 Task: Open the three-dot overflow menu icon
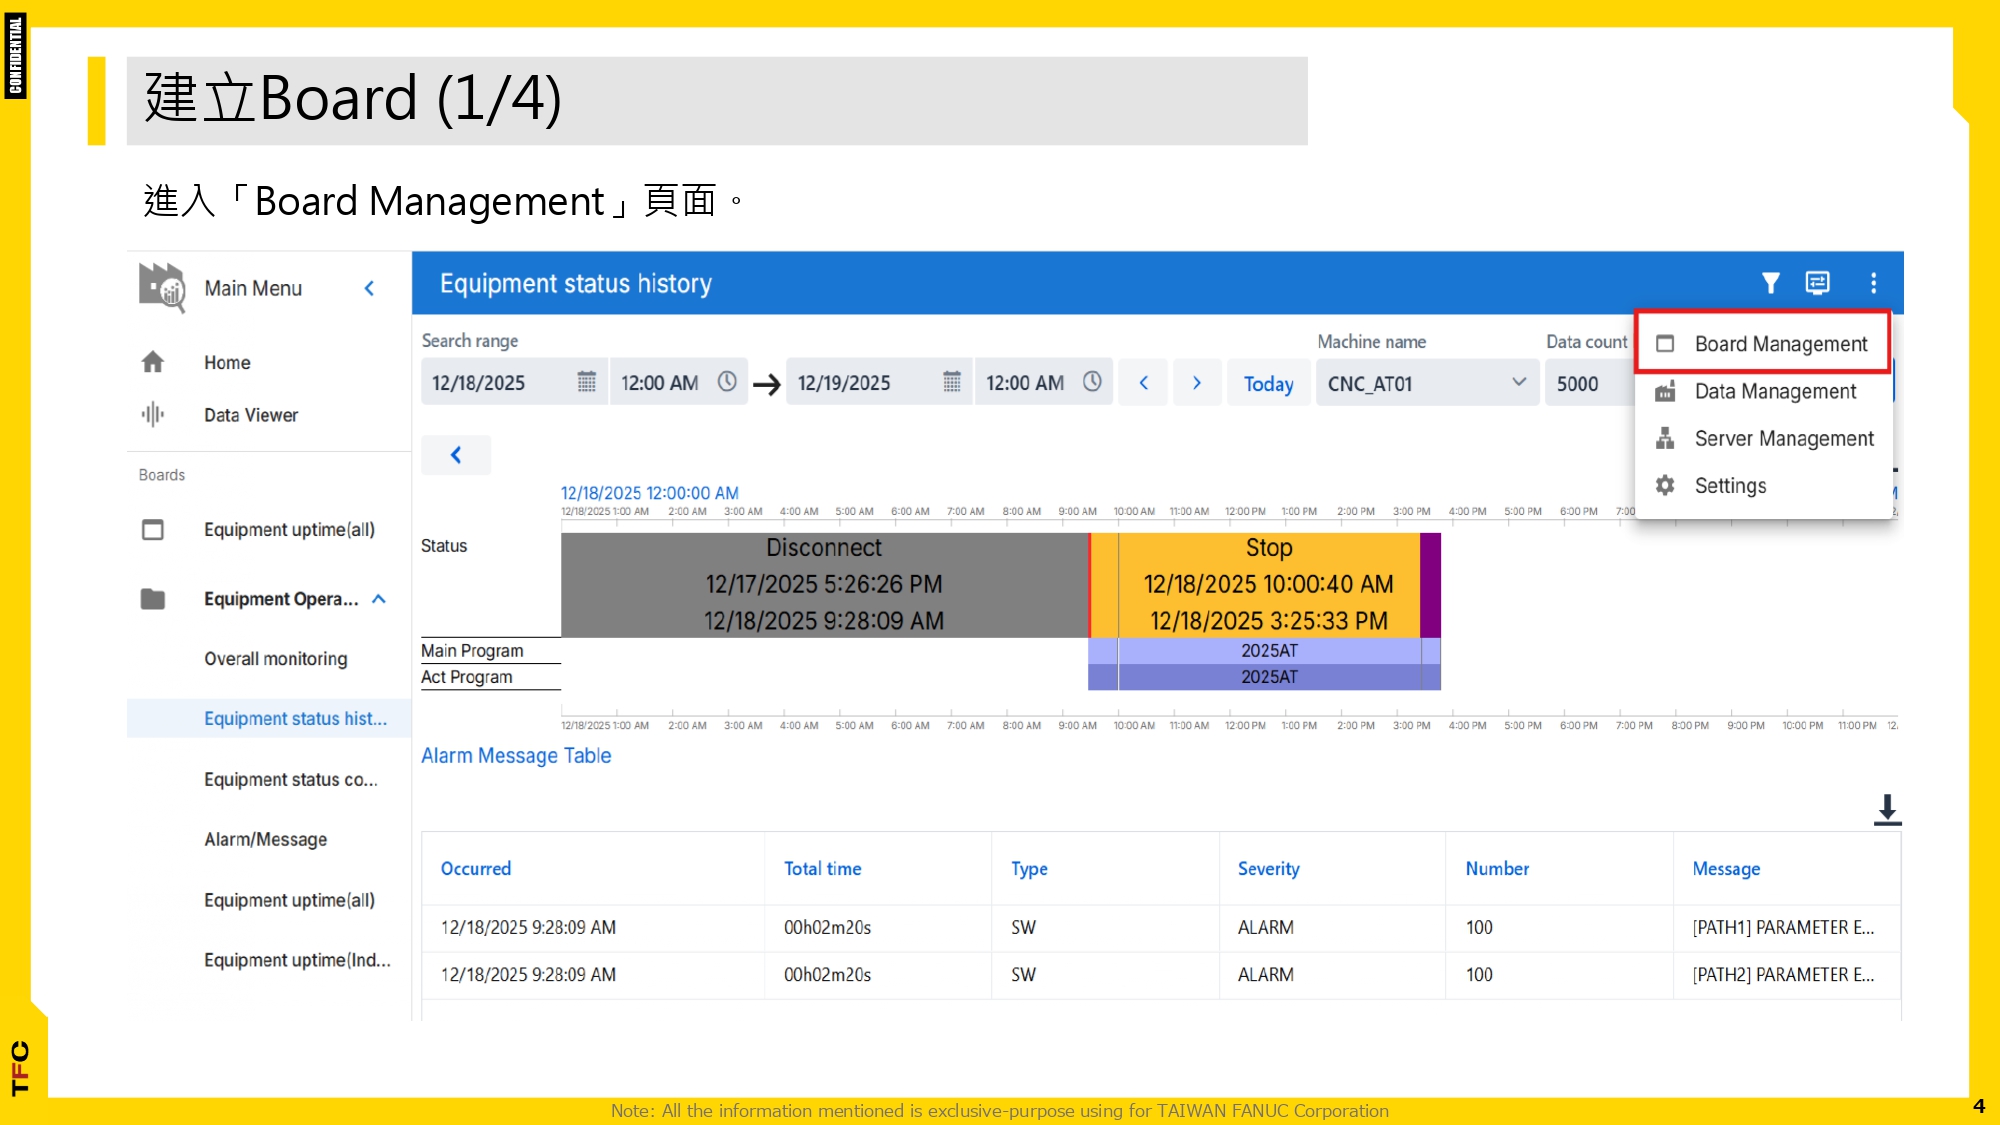1873,283
